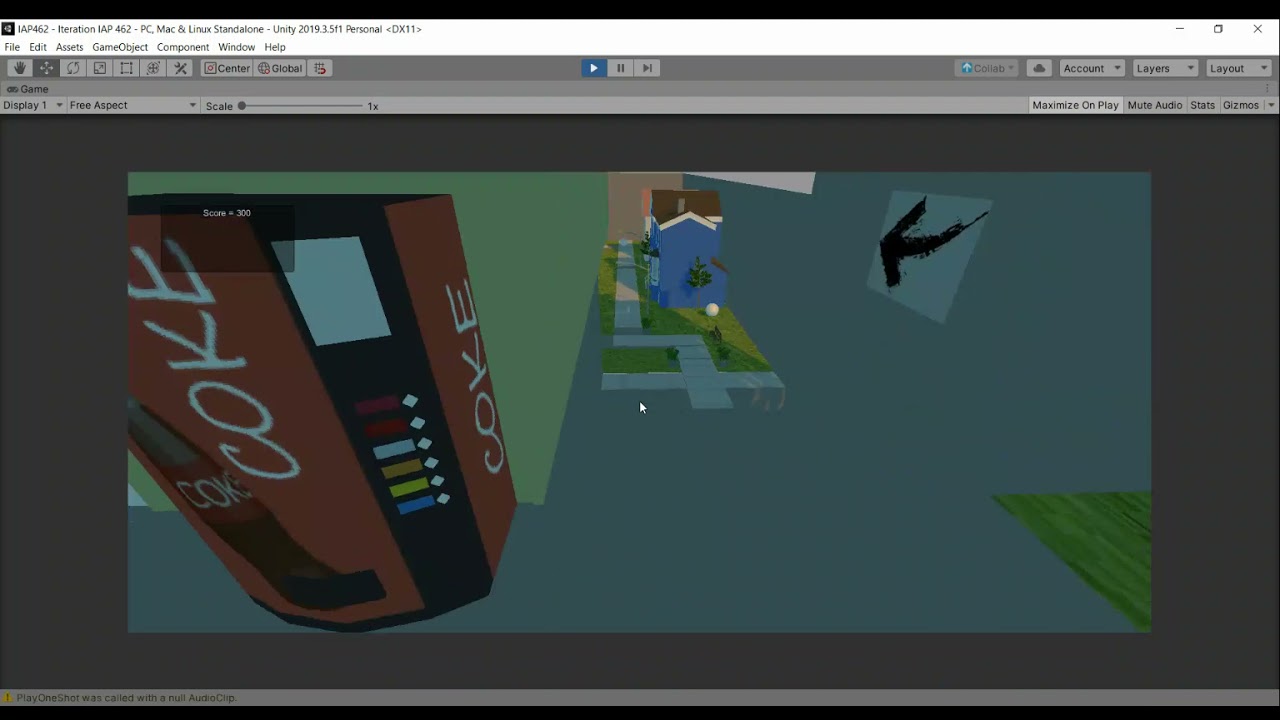
Task: Open the Component menu
Action: click(183, 47)
